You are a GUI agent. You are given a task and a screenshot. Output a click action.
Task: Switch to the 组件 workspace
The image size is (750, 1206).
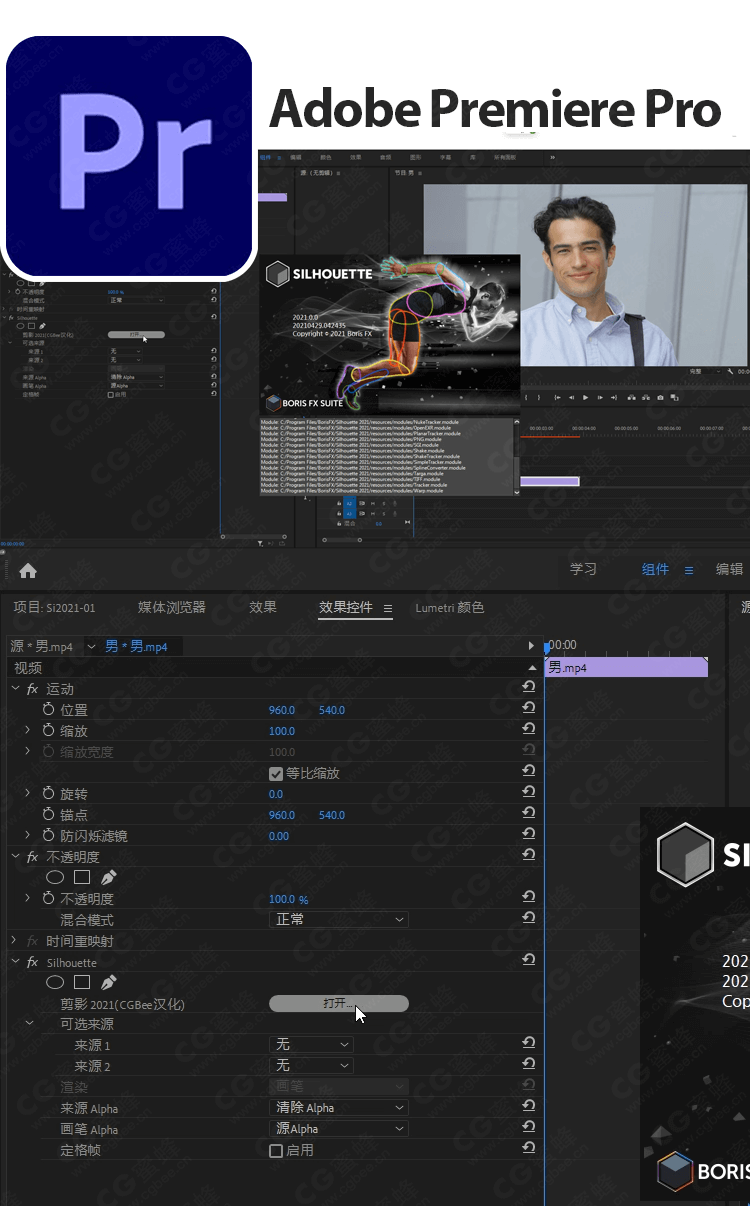coord(655,569)
